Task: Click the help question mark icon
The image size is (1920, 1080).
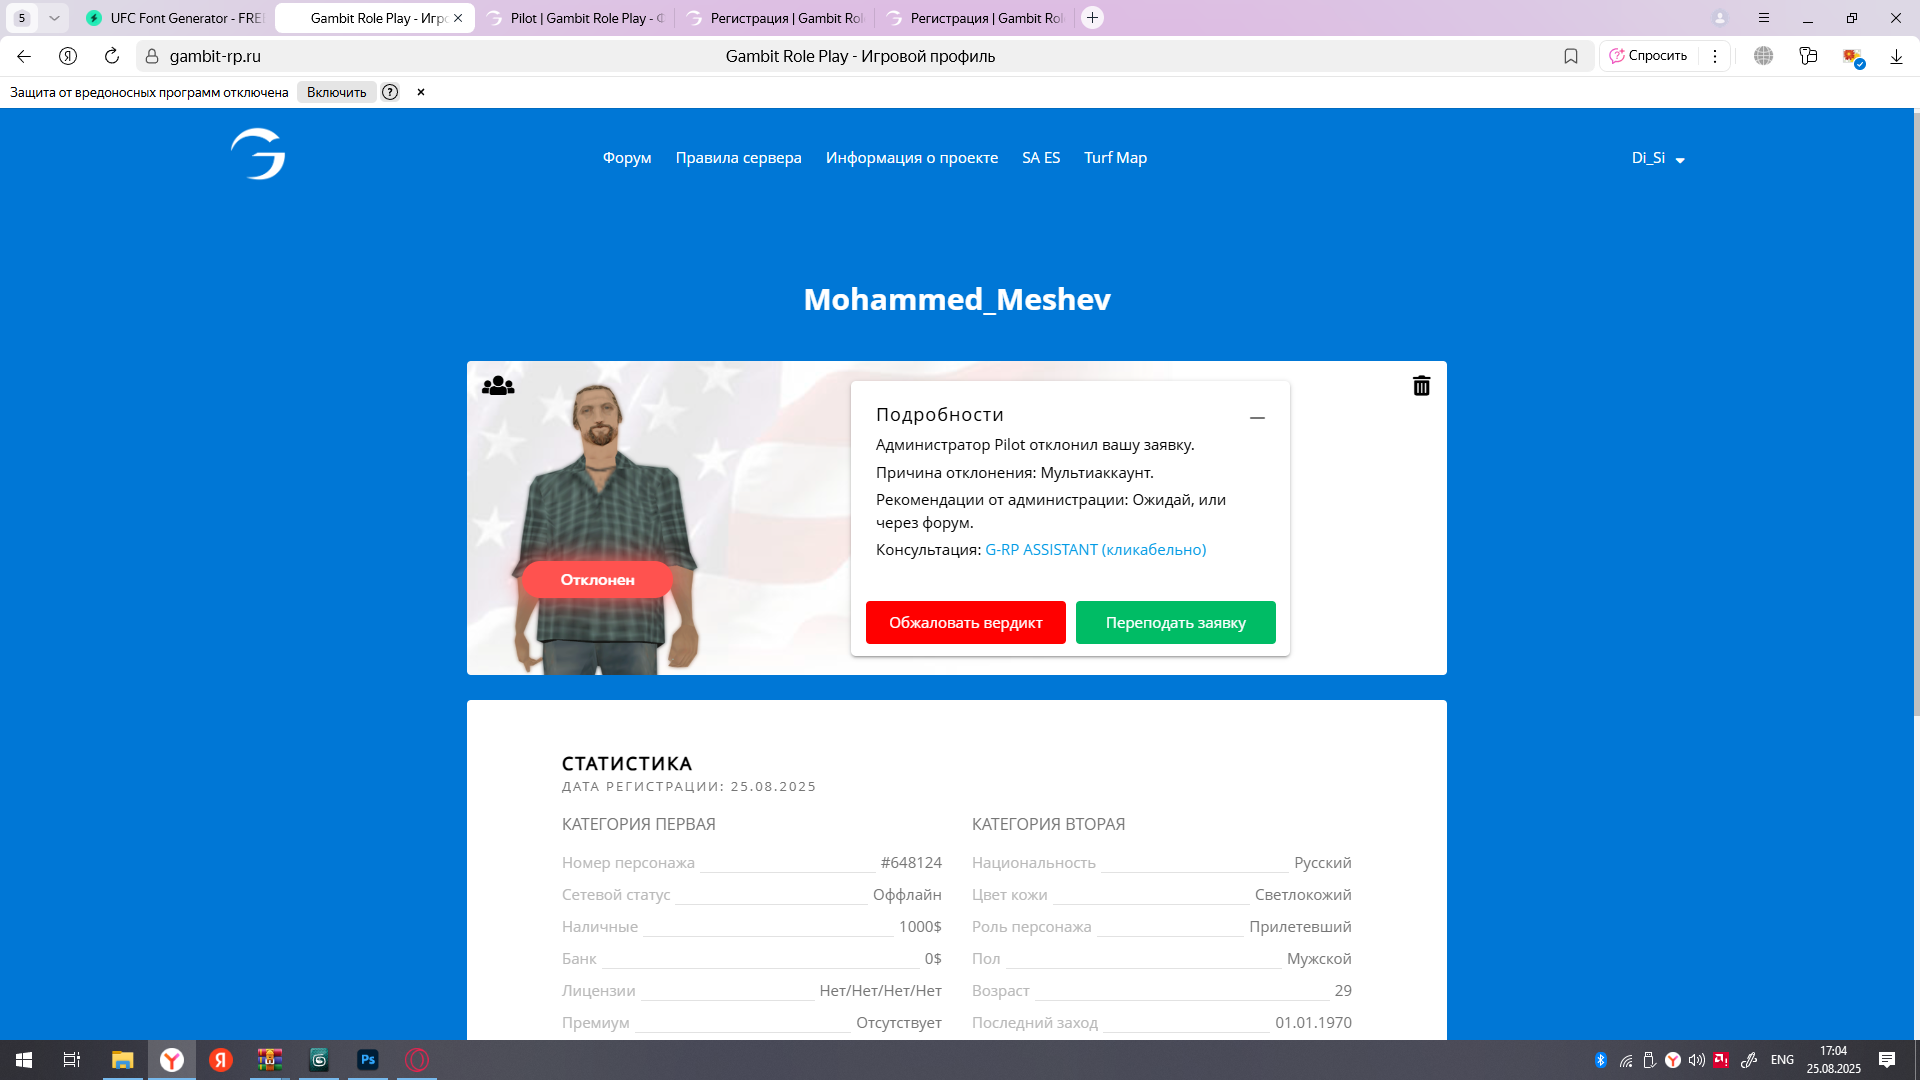Action: pos(390,92)
